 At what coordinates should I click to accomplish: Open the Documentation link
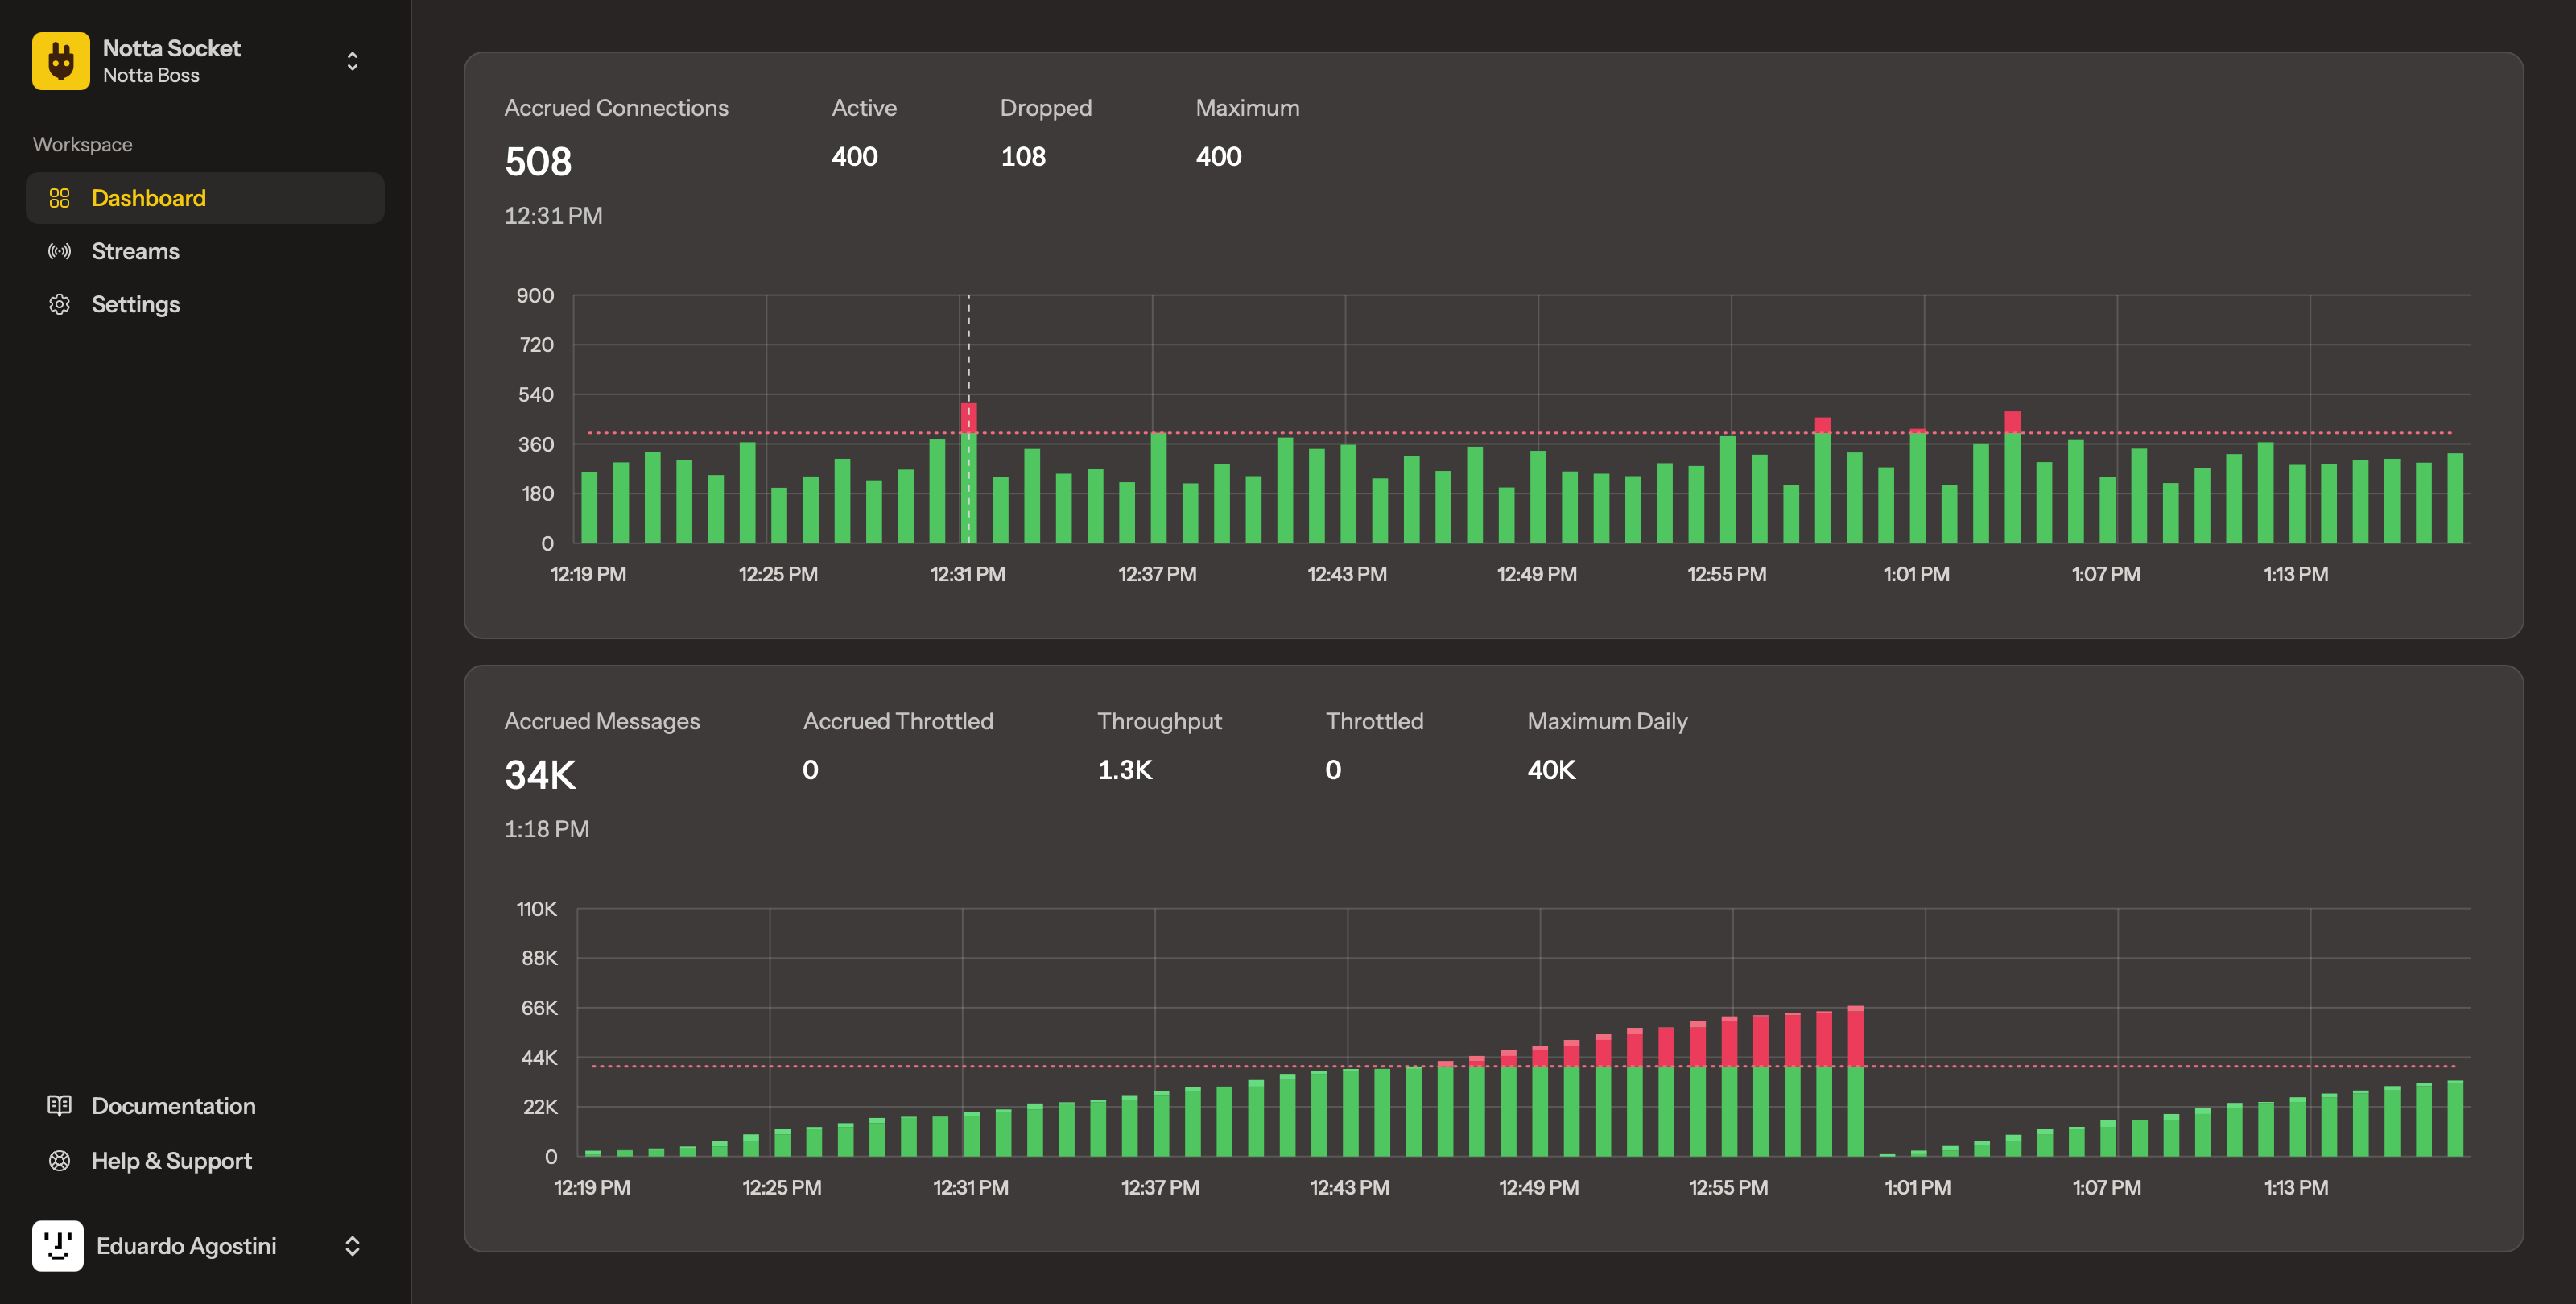pos(173,1105)
